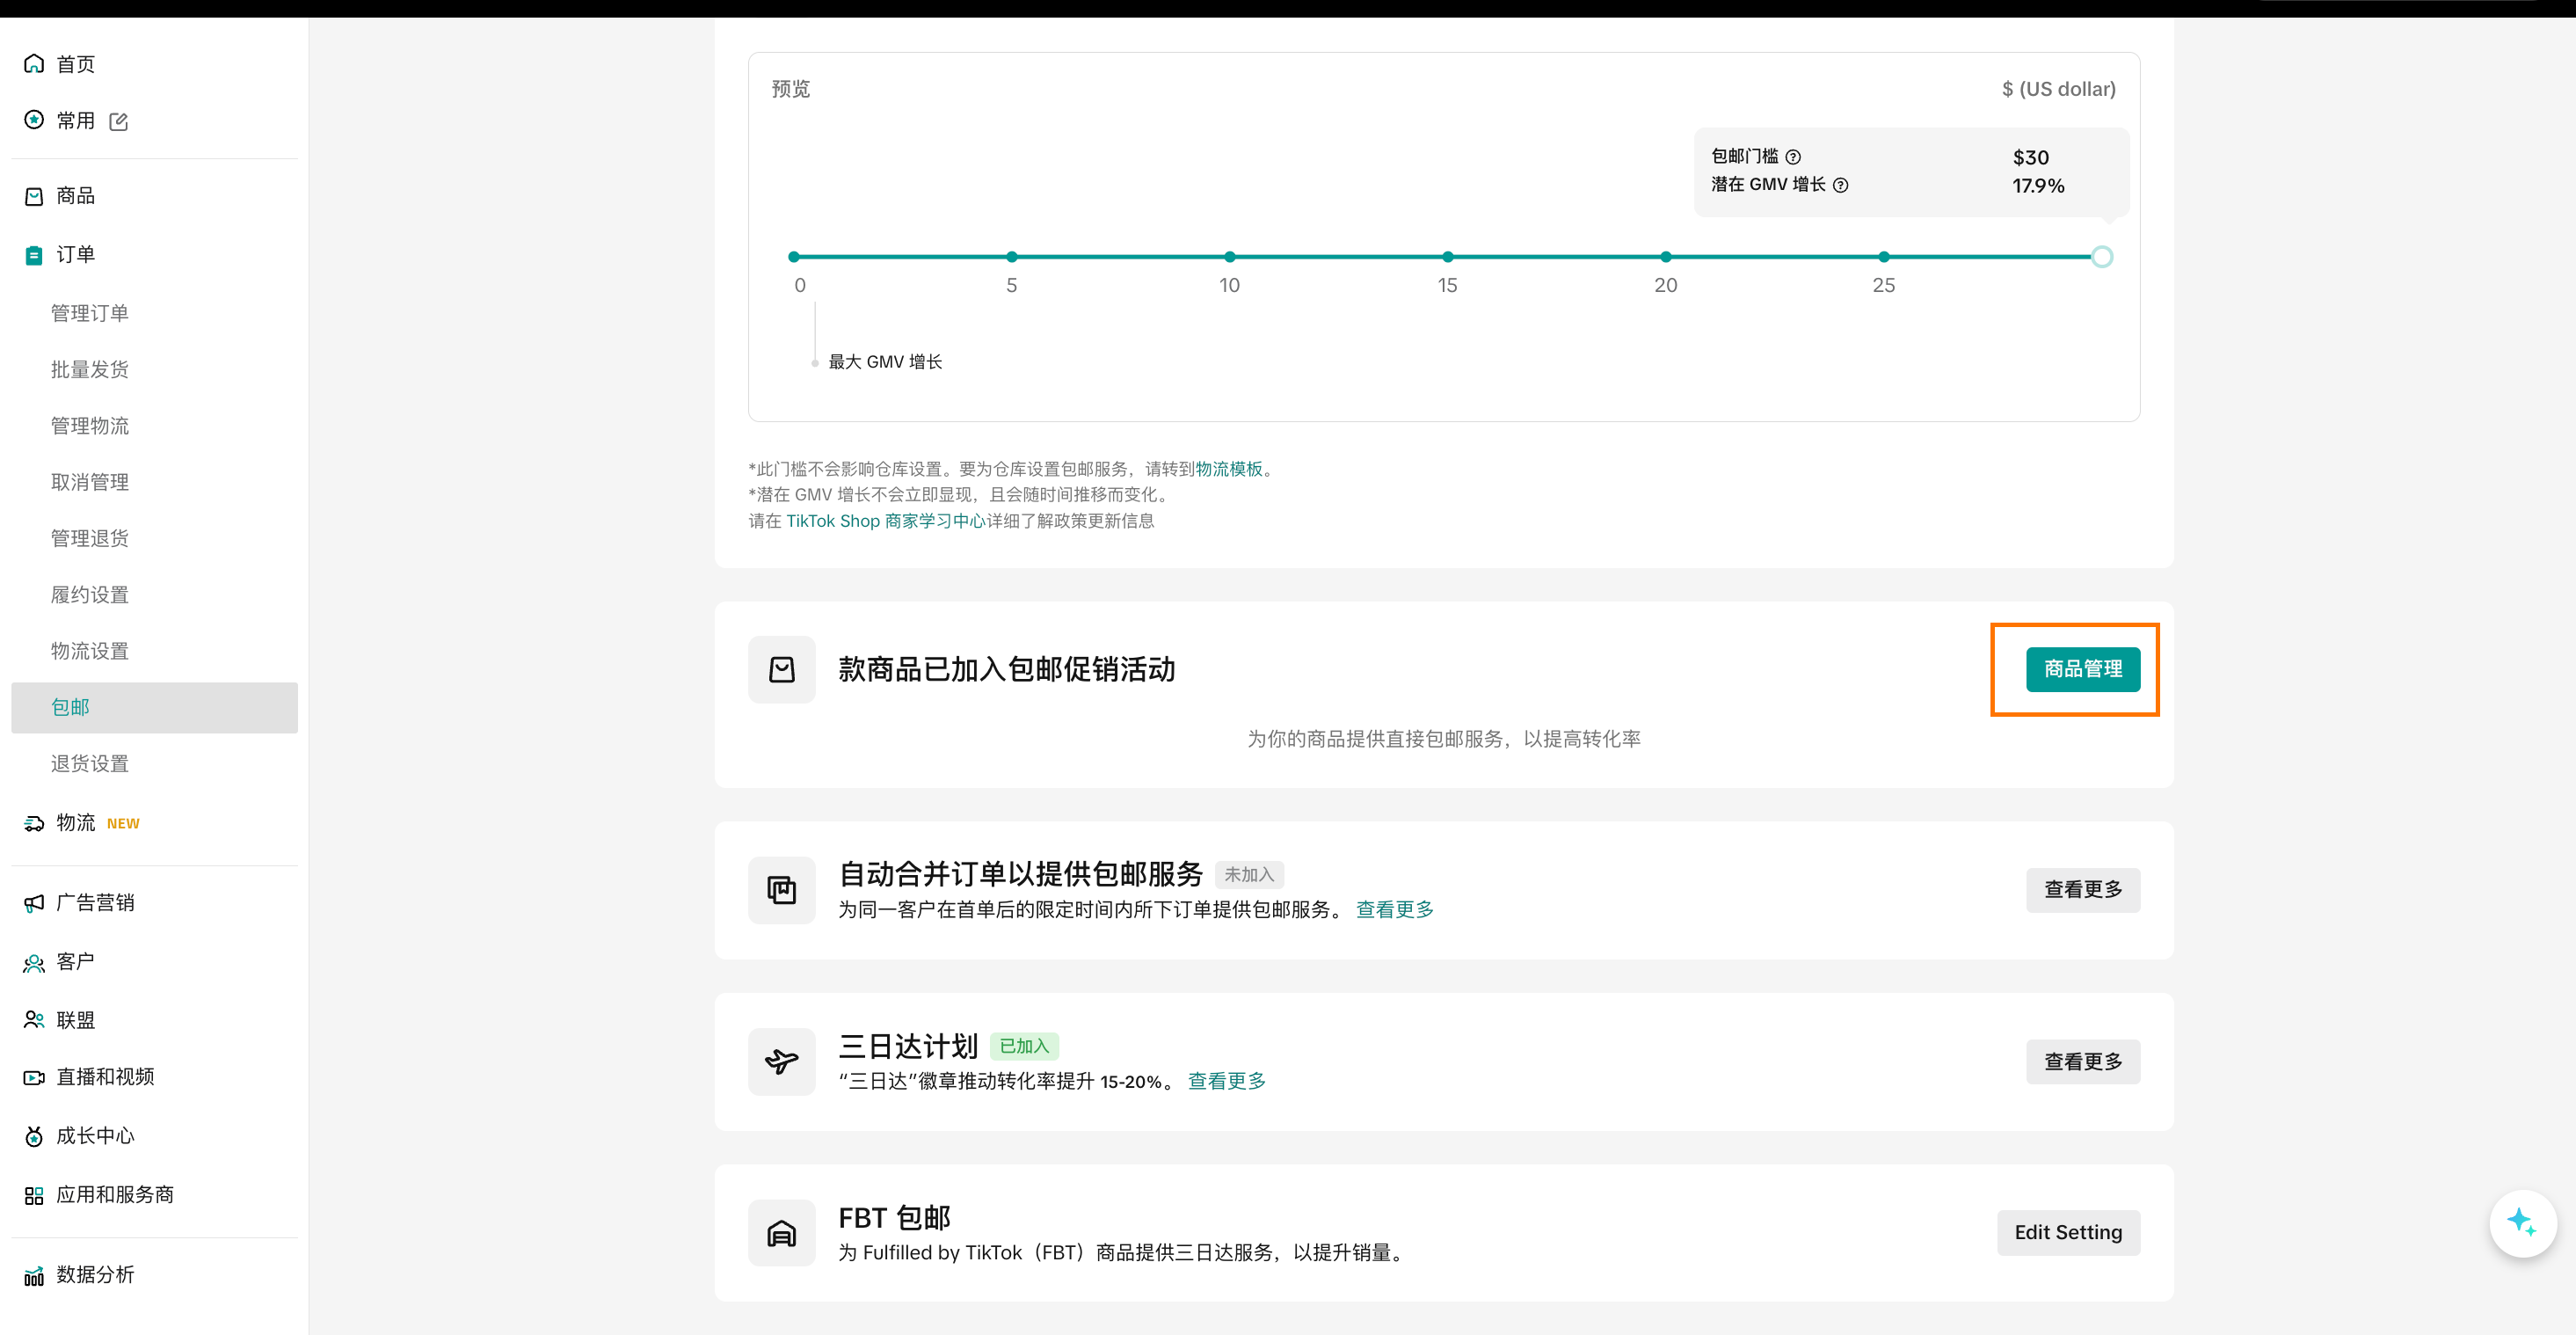
Task: Open 管理订单 in the sidebar
Action: (x=90, y=313)
